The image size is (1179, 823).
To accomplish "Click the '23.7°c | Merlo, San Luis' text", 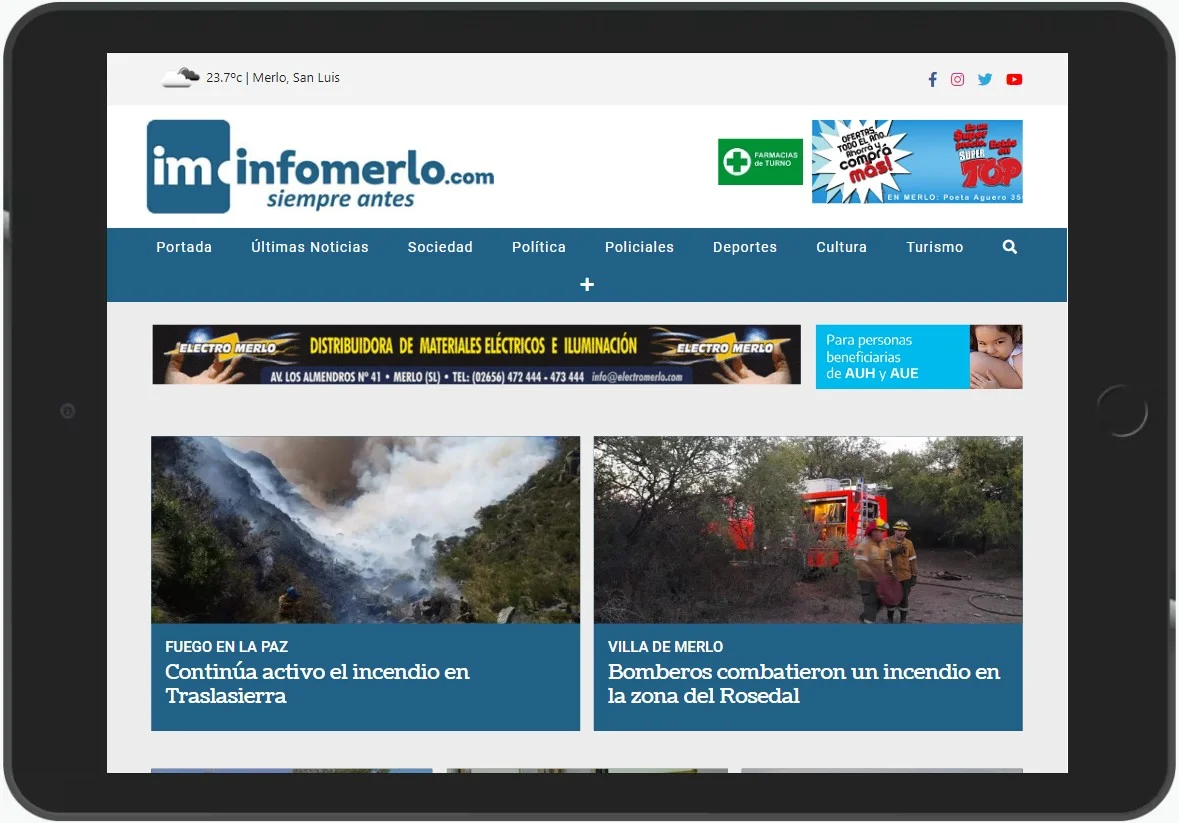I will (x=273, y=77).
